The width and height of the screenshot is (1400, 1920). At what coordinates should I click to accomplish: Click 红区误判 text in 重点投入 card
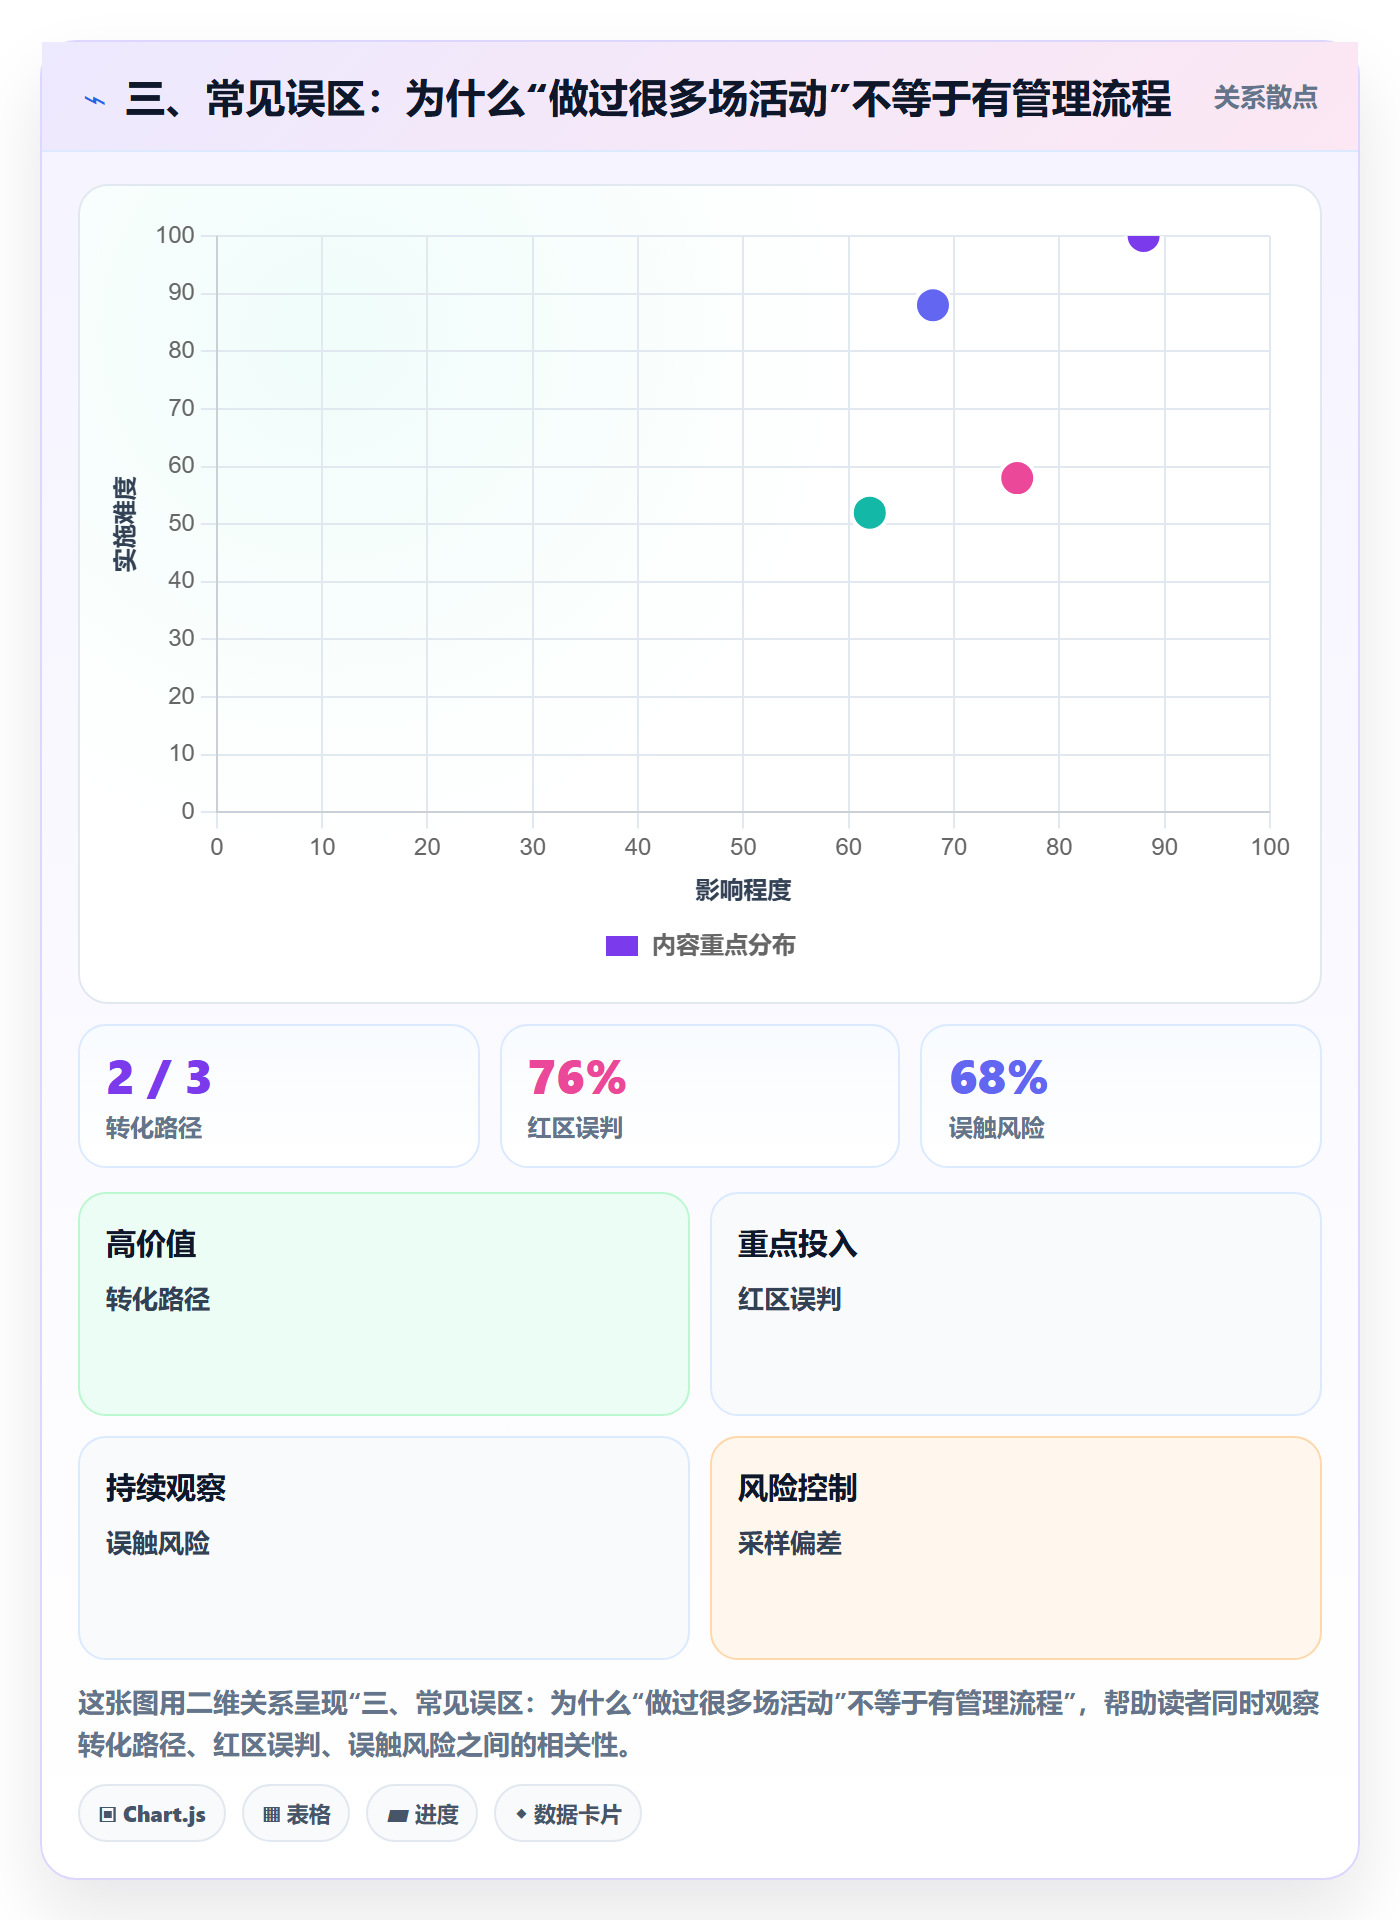pos(790,1299)
